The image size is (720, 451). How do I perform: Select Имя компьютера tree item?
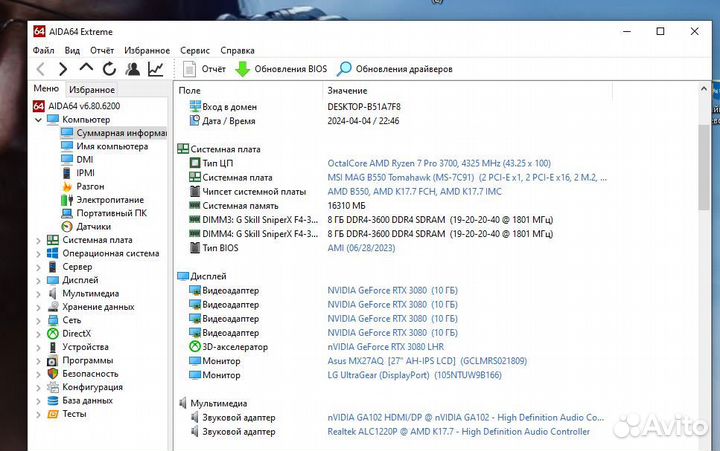click(112, 147)
